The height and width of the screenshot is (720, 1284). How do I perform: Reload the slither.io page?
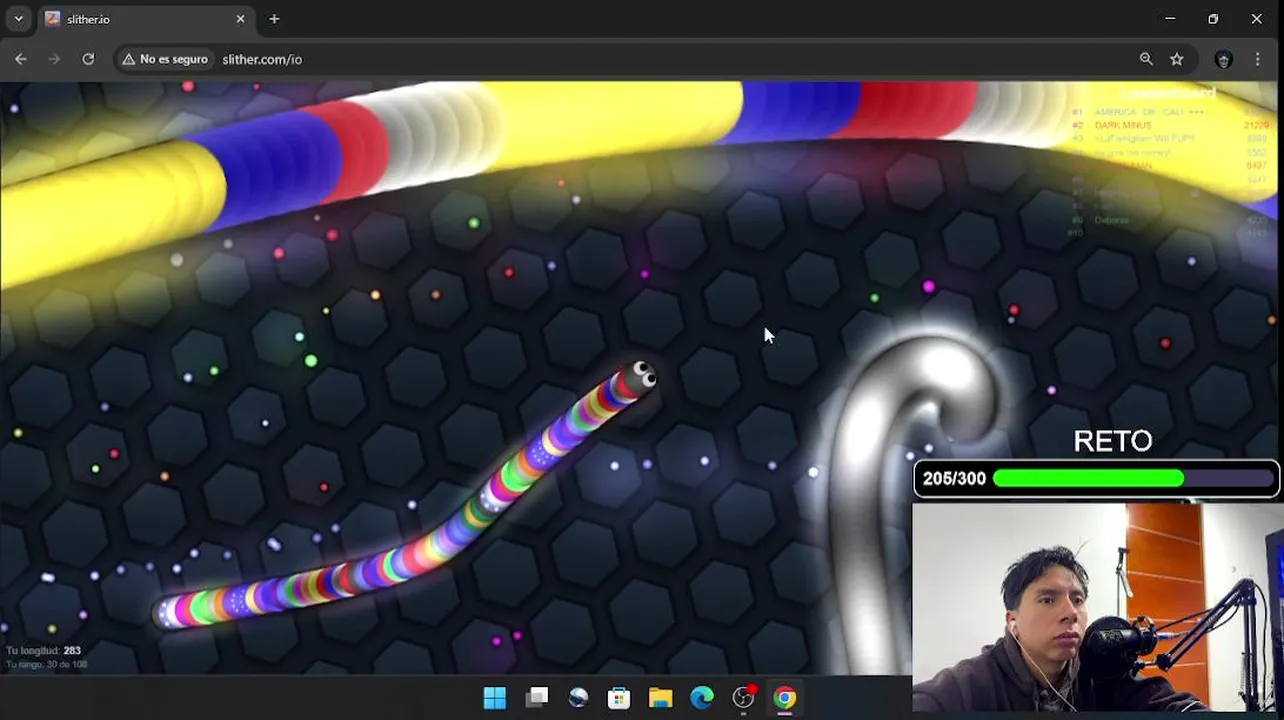click(x=88, y=59)
